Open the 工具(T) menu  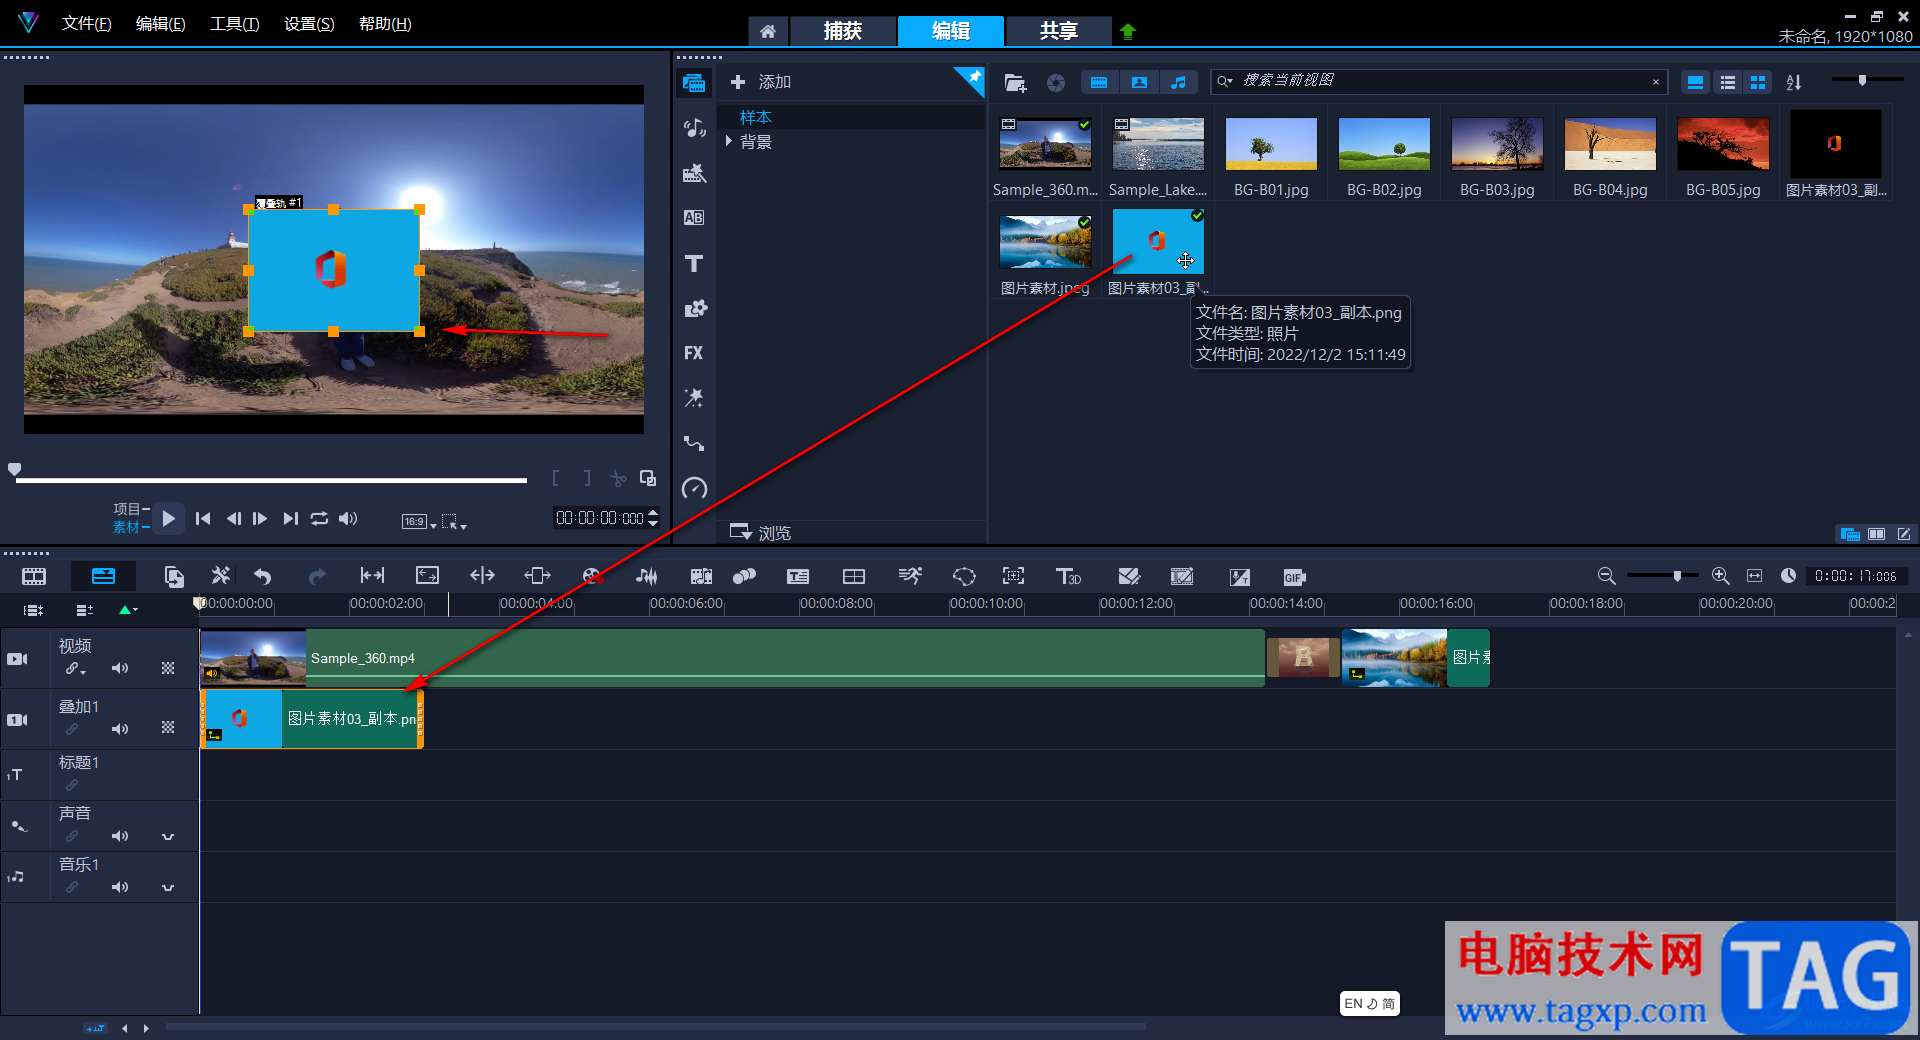tap(234, 23)
